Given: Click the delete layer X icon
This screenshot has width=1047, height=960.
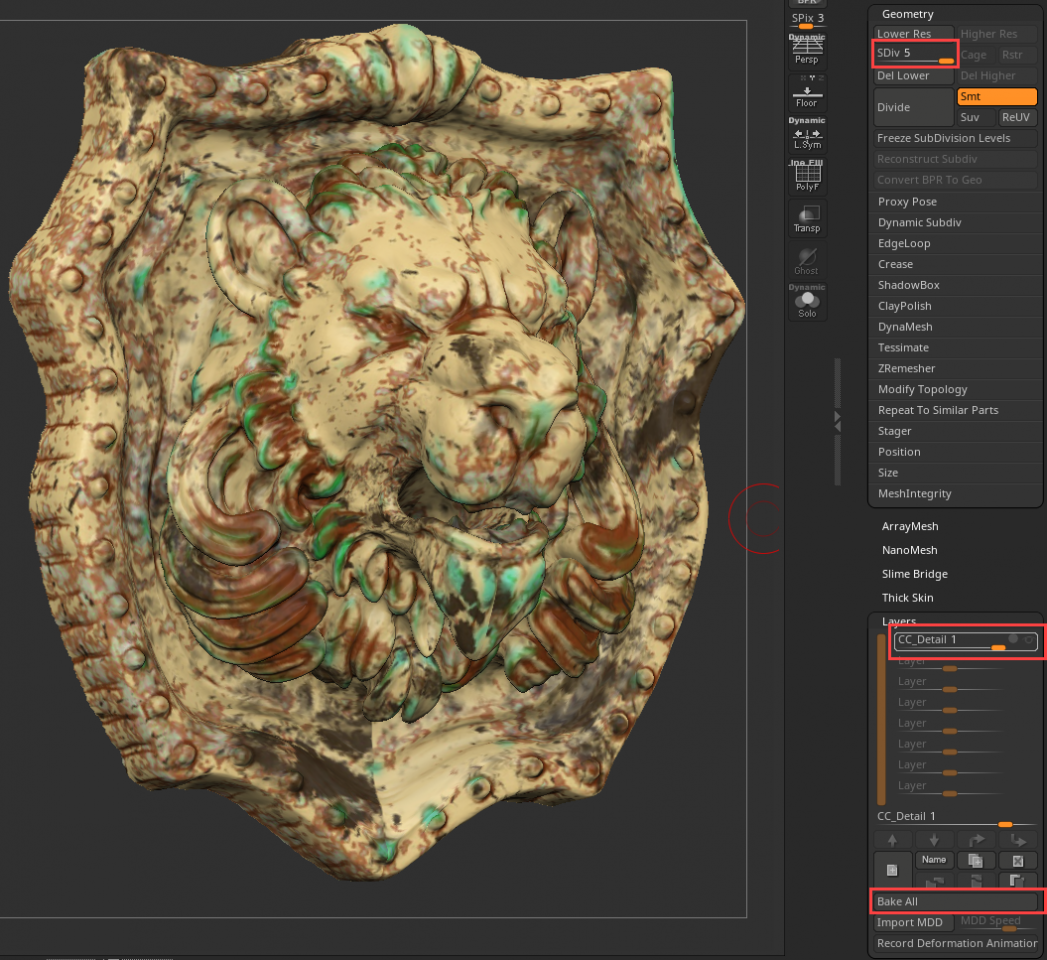Looking at the screenshot, I should click(x=1017, y=860).
